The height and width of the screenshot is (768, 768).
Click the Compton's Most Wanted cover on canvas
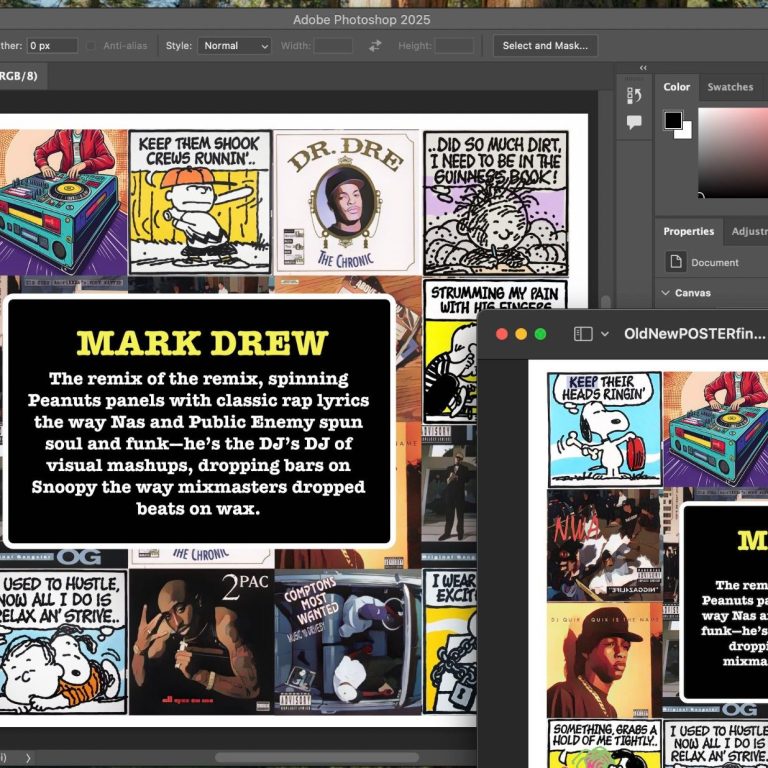click(x=347, y=642)
